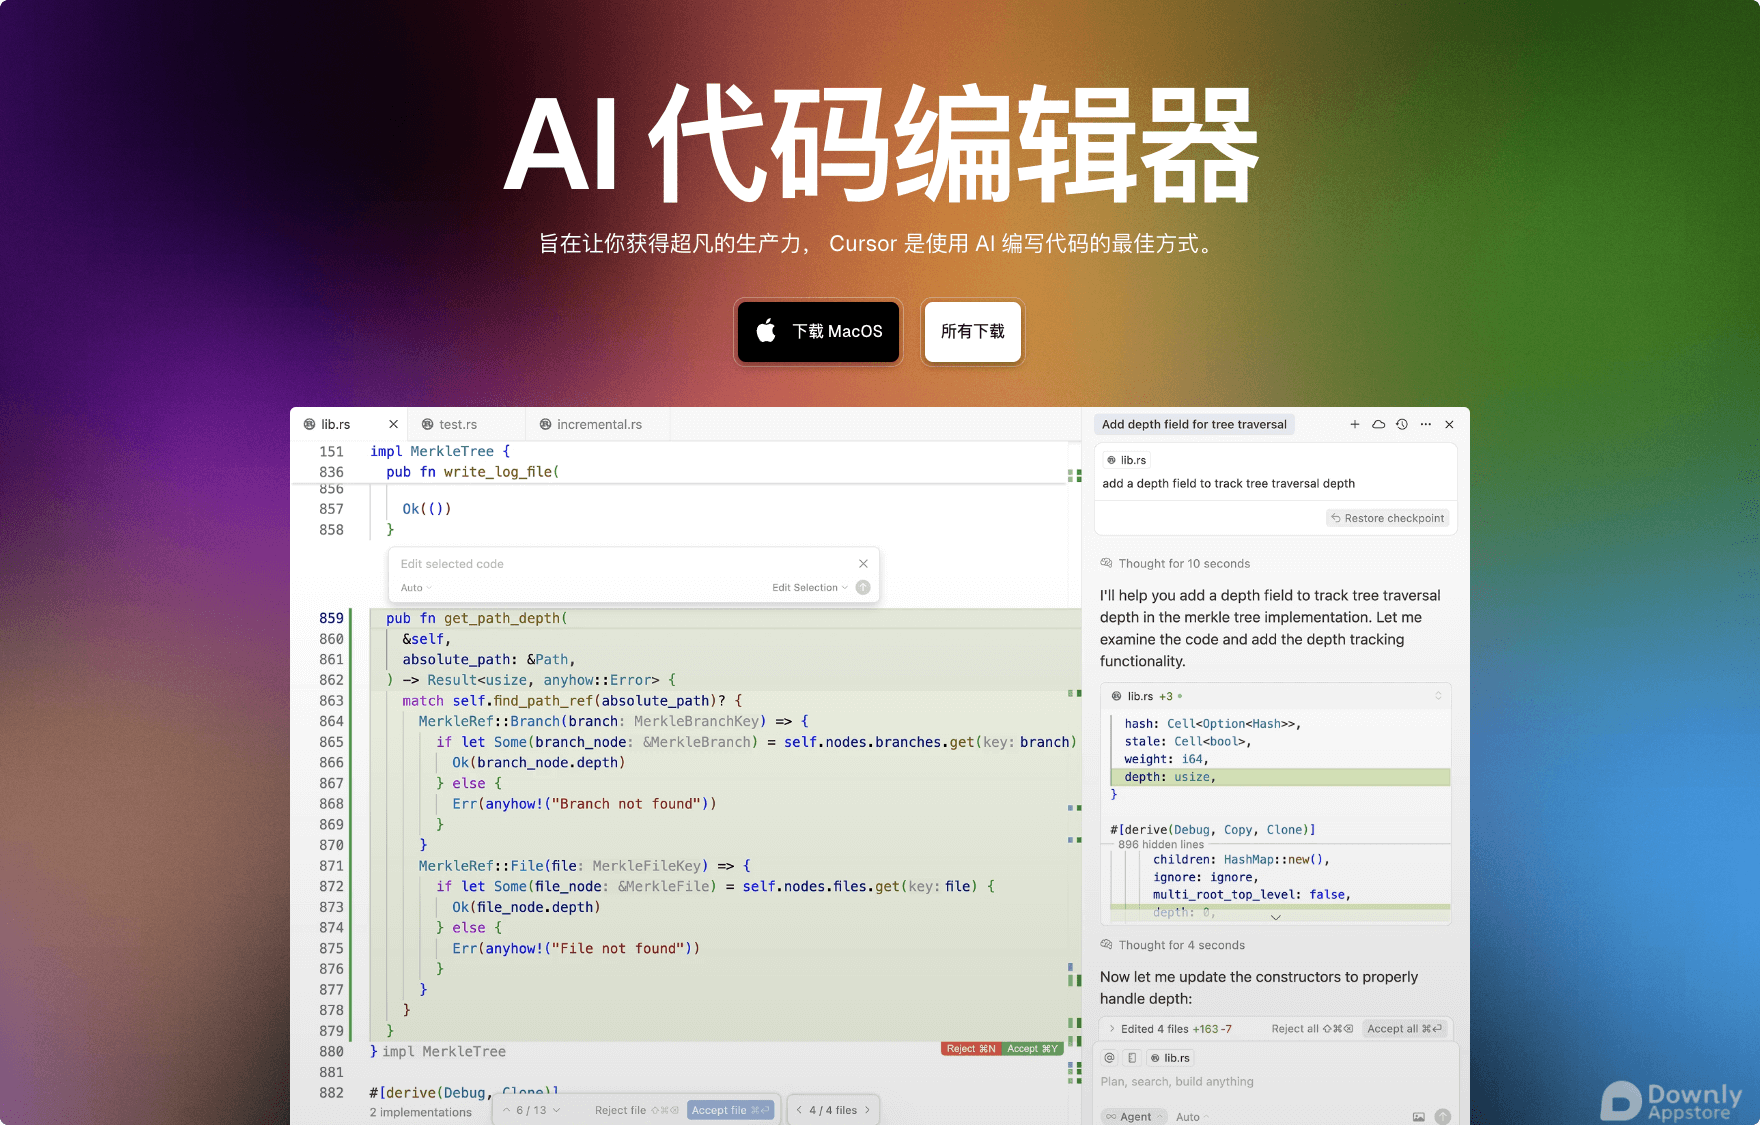Open the Auto dropdown in the edit popup
Viewport: 1760px width, 1125px height.
click(x=416, y=588)
